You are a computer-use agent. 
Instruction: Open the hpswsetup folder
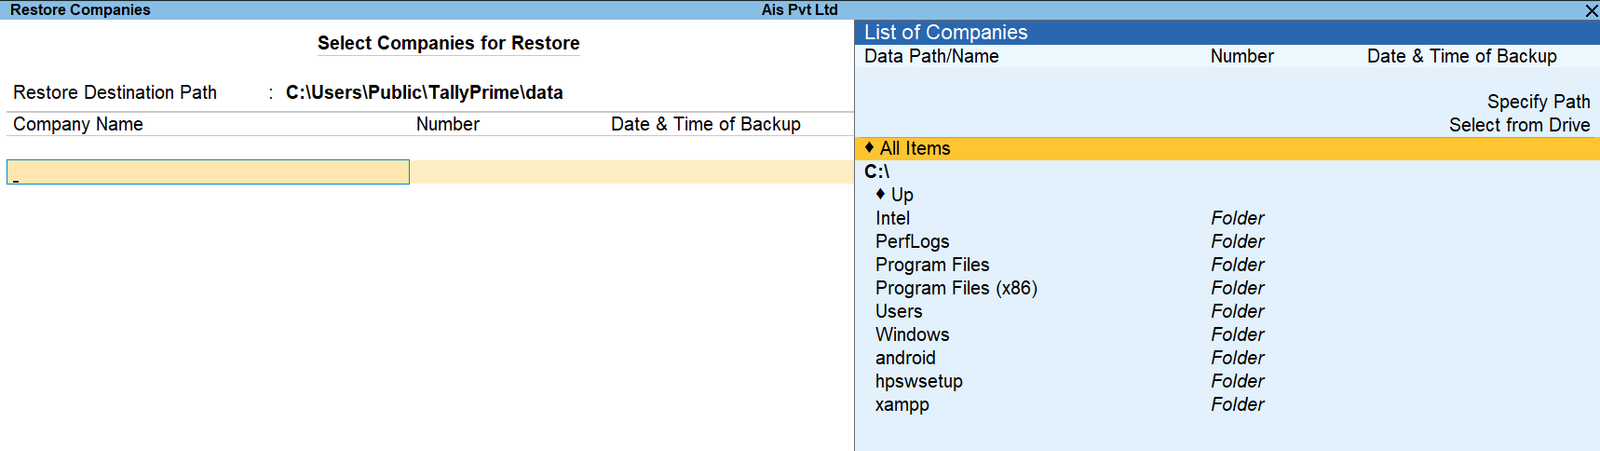[x=919, y=381]
